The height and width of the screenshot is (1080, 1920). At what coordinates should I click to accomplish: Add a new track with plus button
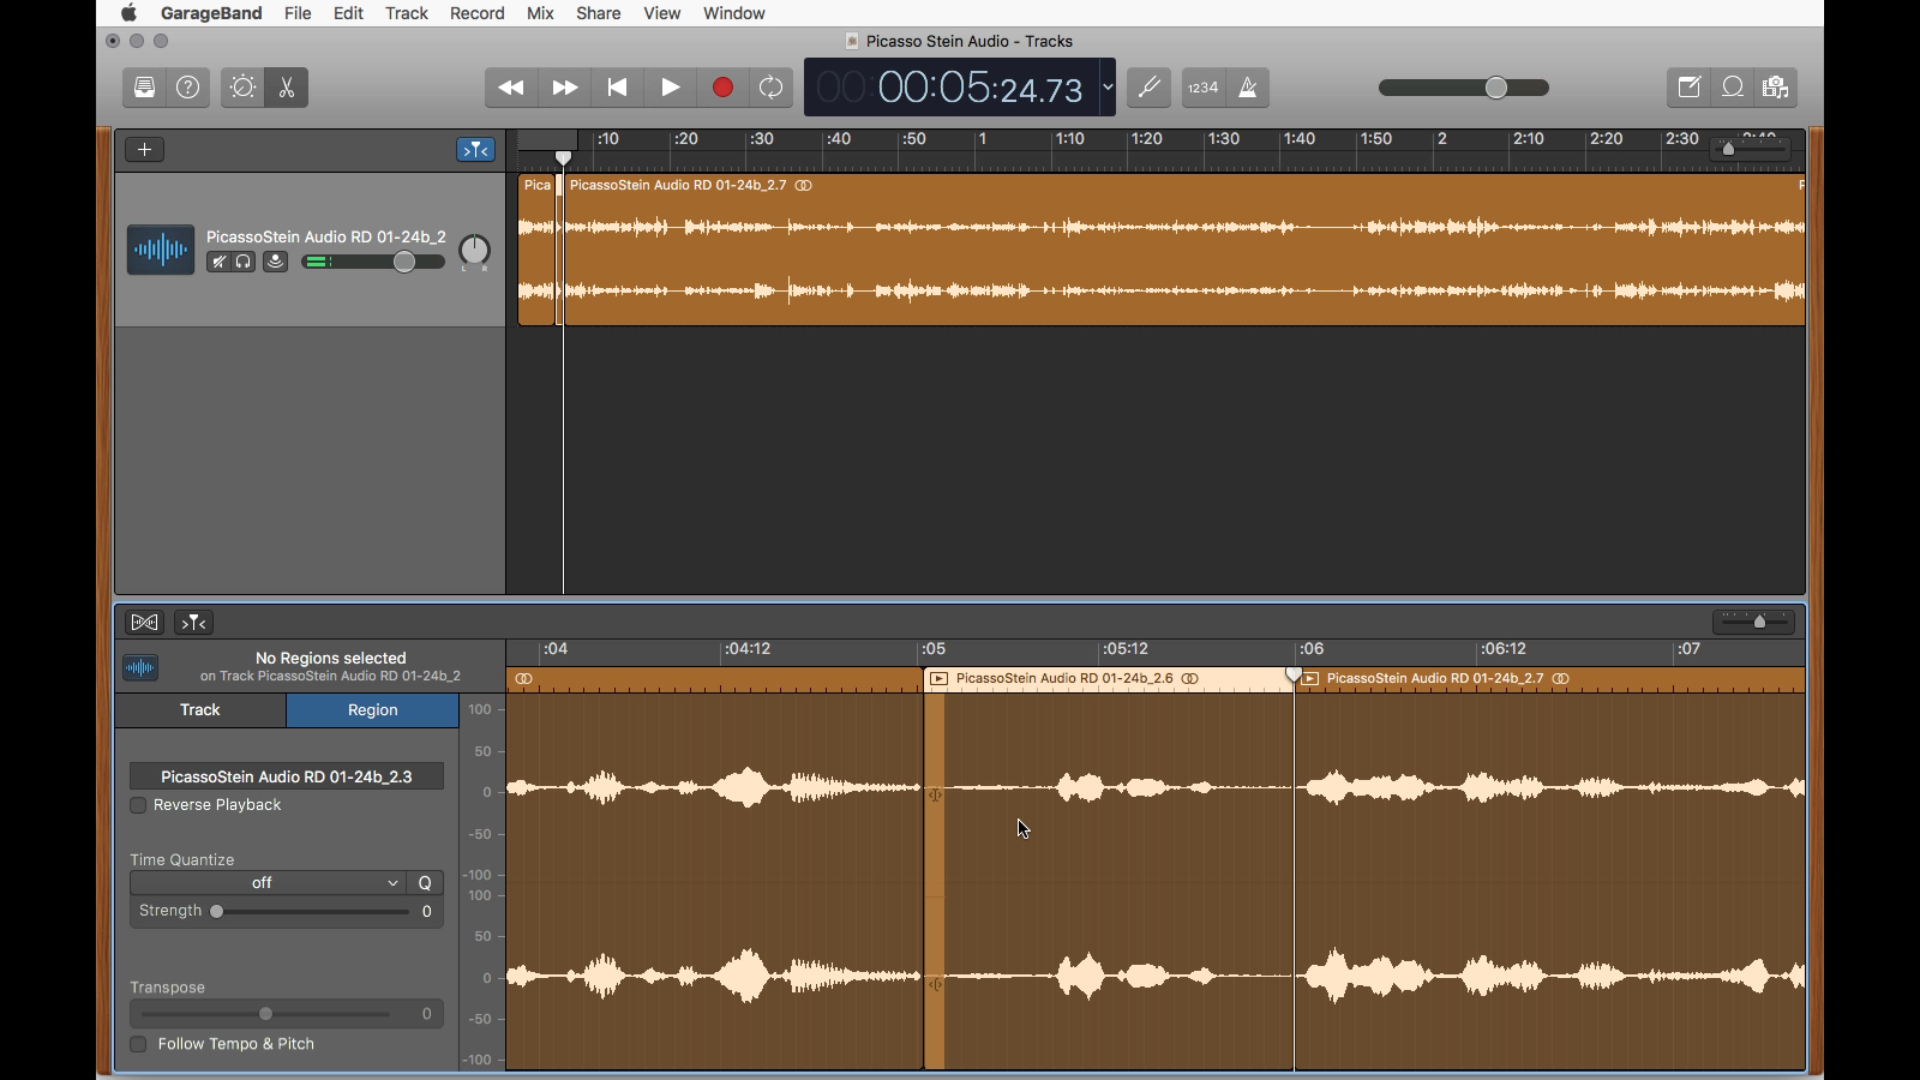click(145, 150)
